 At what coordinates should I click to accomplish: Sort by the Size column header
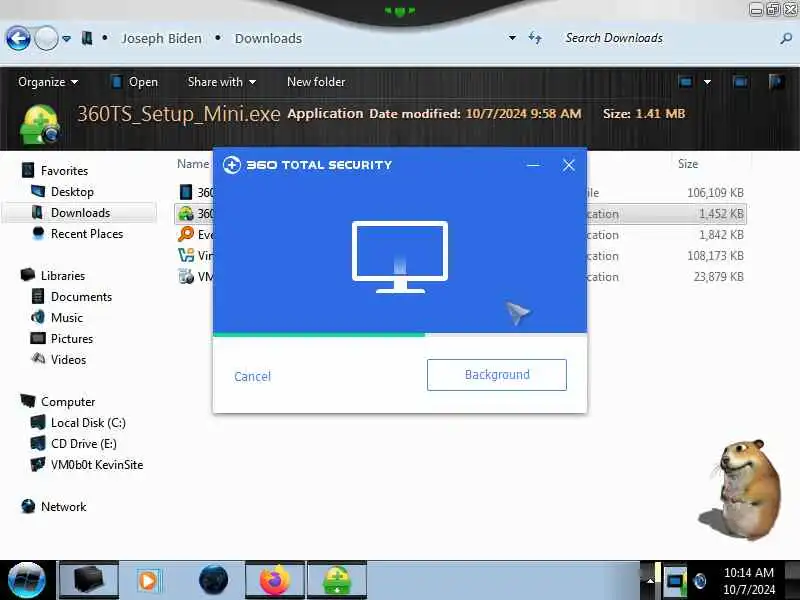(687, 164)
